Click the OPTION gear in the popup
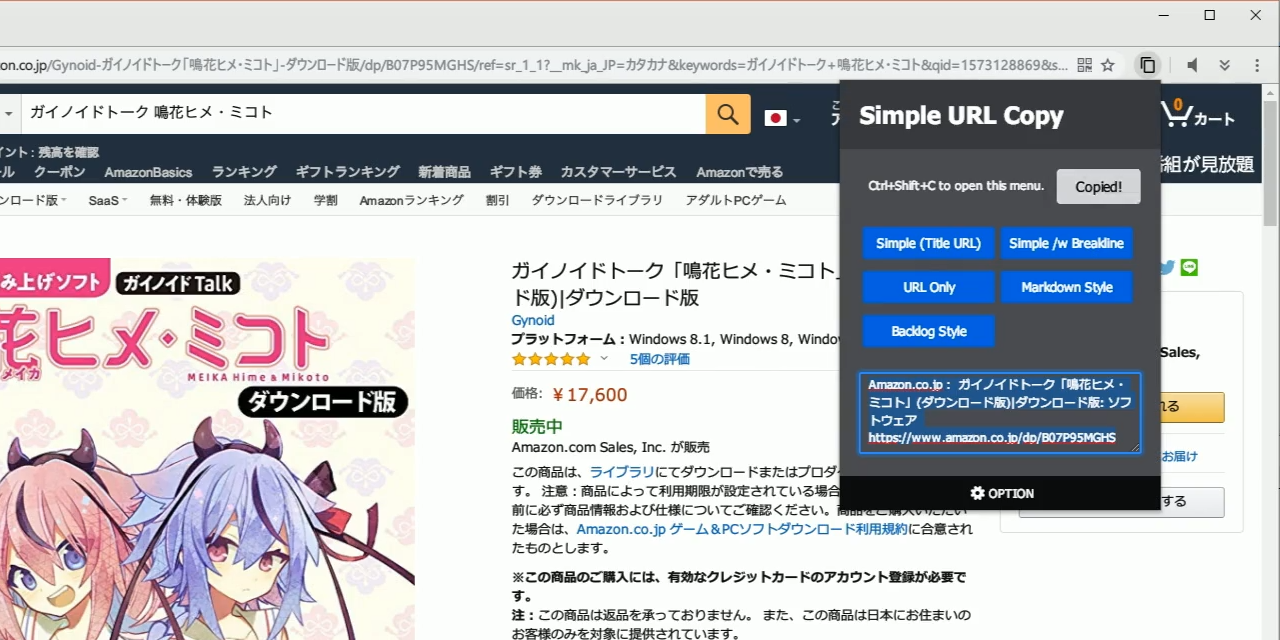1280x640 pixels. tap(1001, 493)
